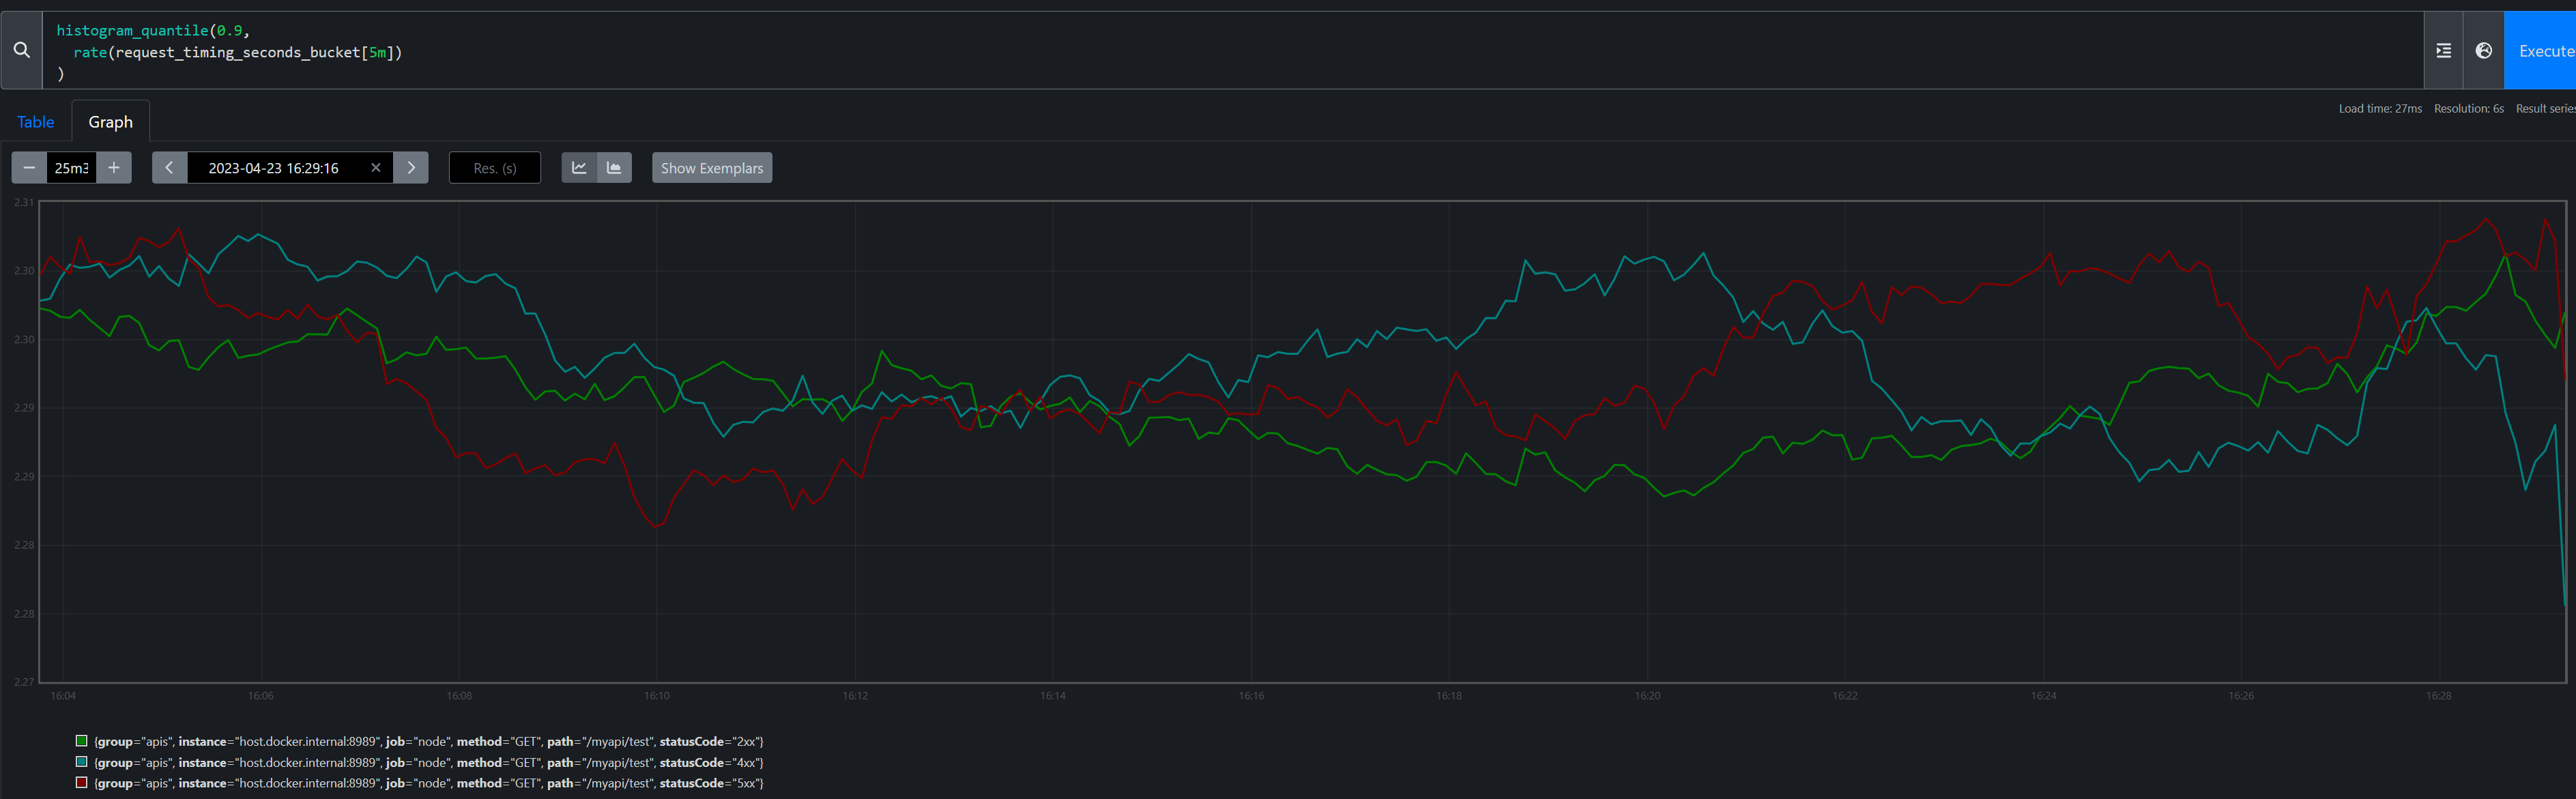Switch to line chart display mode
This screenshot has width=2576, height=799.
tap(579, 168)
